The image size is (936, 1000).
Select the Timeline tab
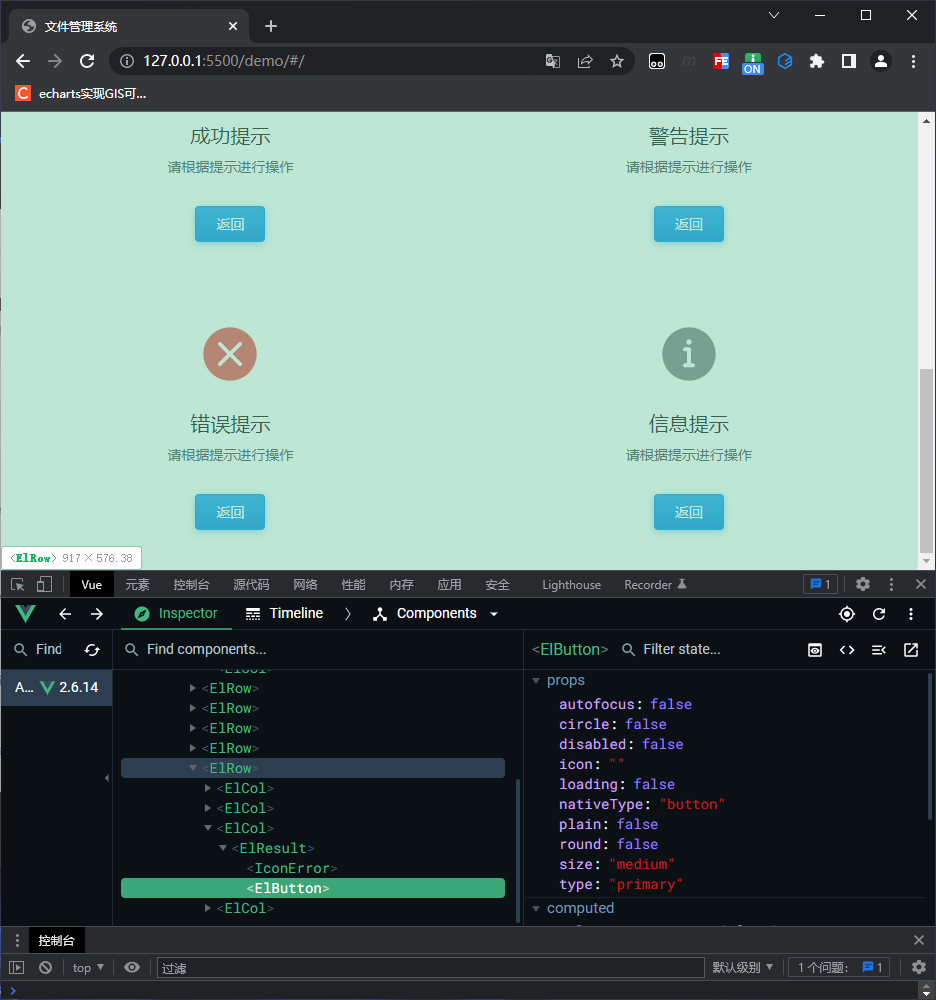(284, 614)
